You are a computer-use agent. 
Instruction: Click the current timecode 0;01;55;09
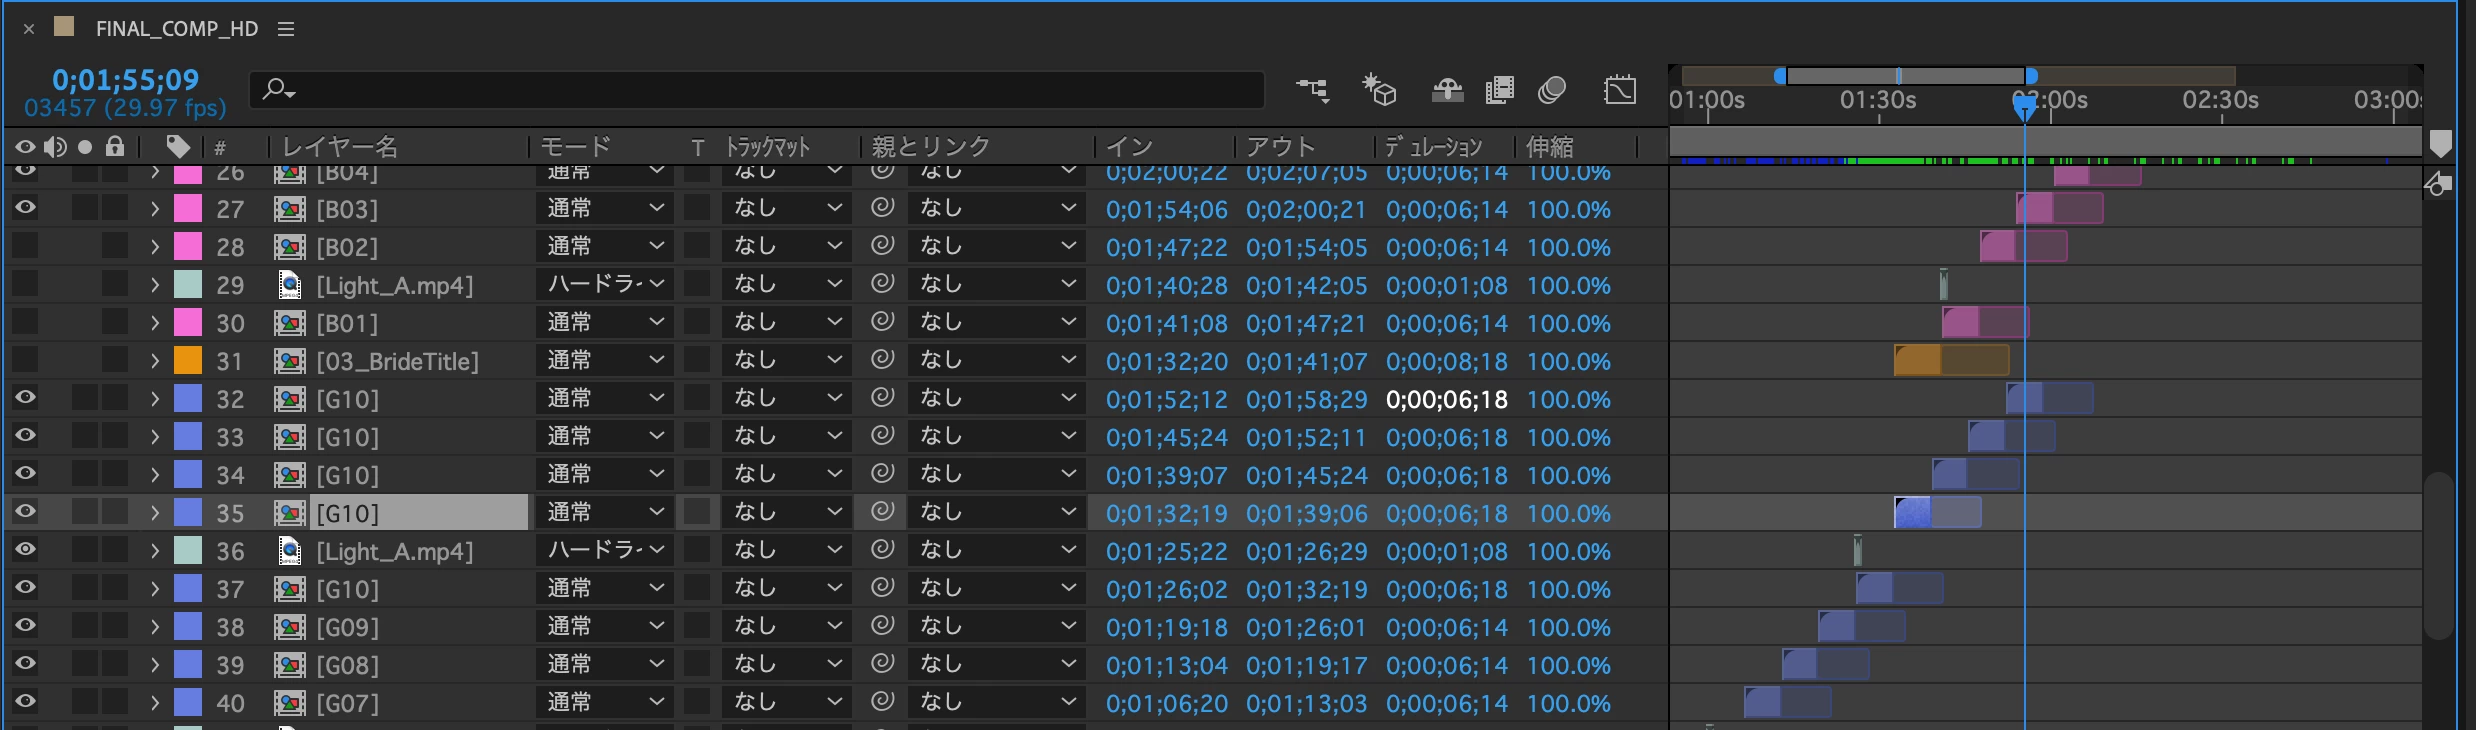click(126, 79)
